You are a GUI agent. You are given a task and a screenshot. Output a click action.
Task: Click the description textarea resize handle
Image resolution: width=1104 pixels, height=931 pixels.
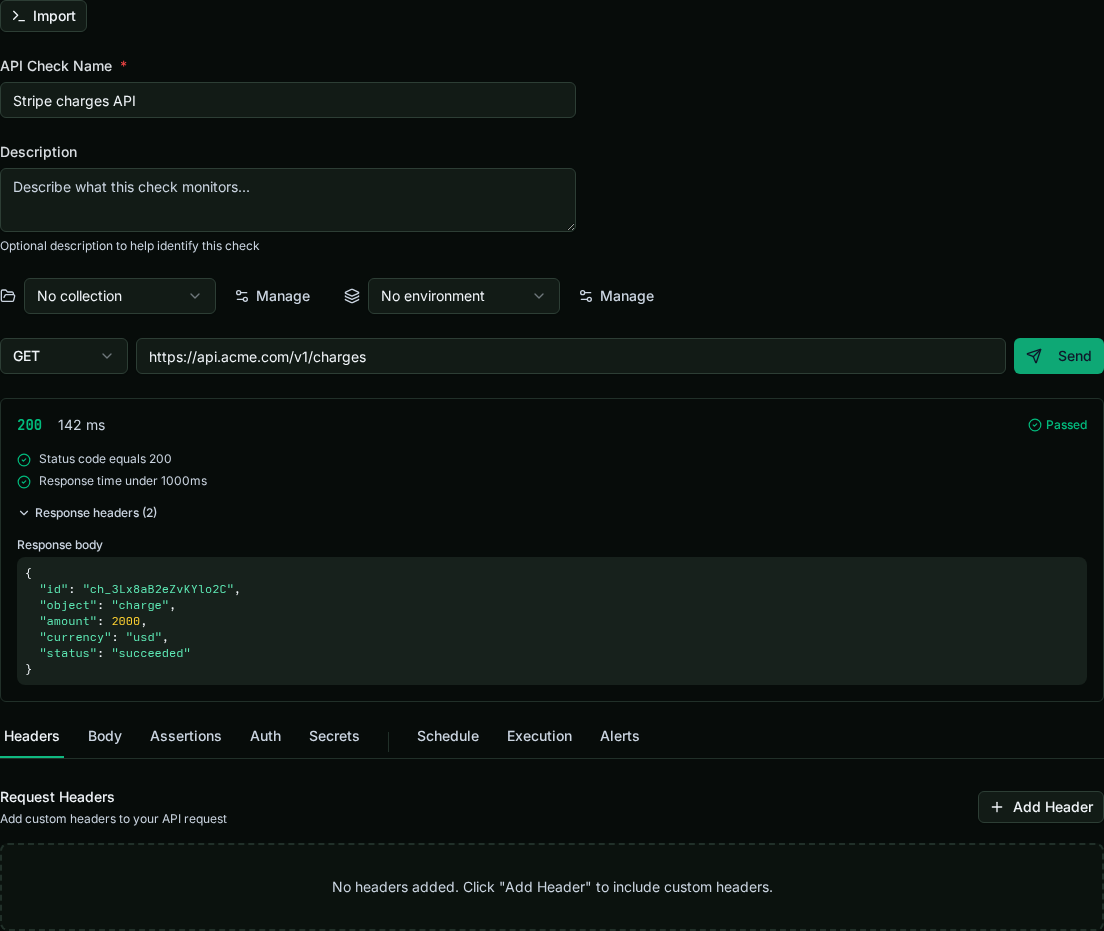click(571, 227)
